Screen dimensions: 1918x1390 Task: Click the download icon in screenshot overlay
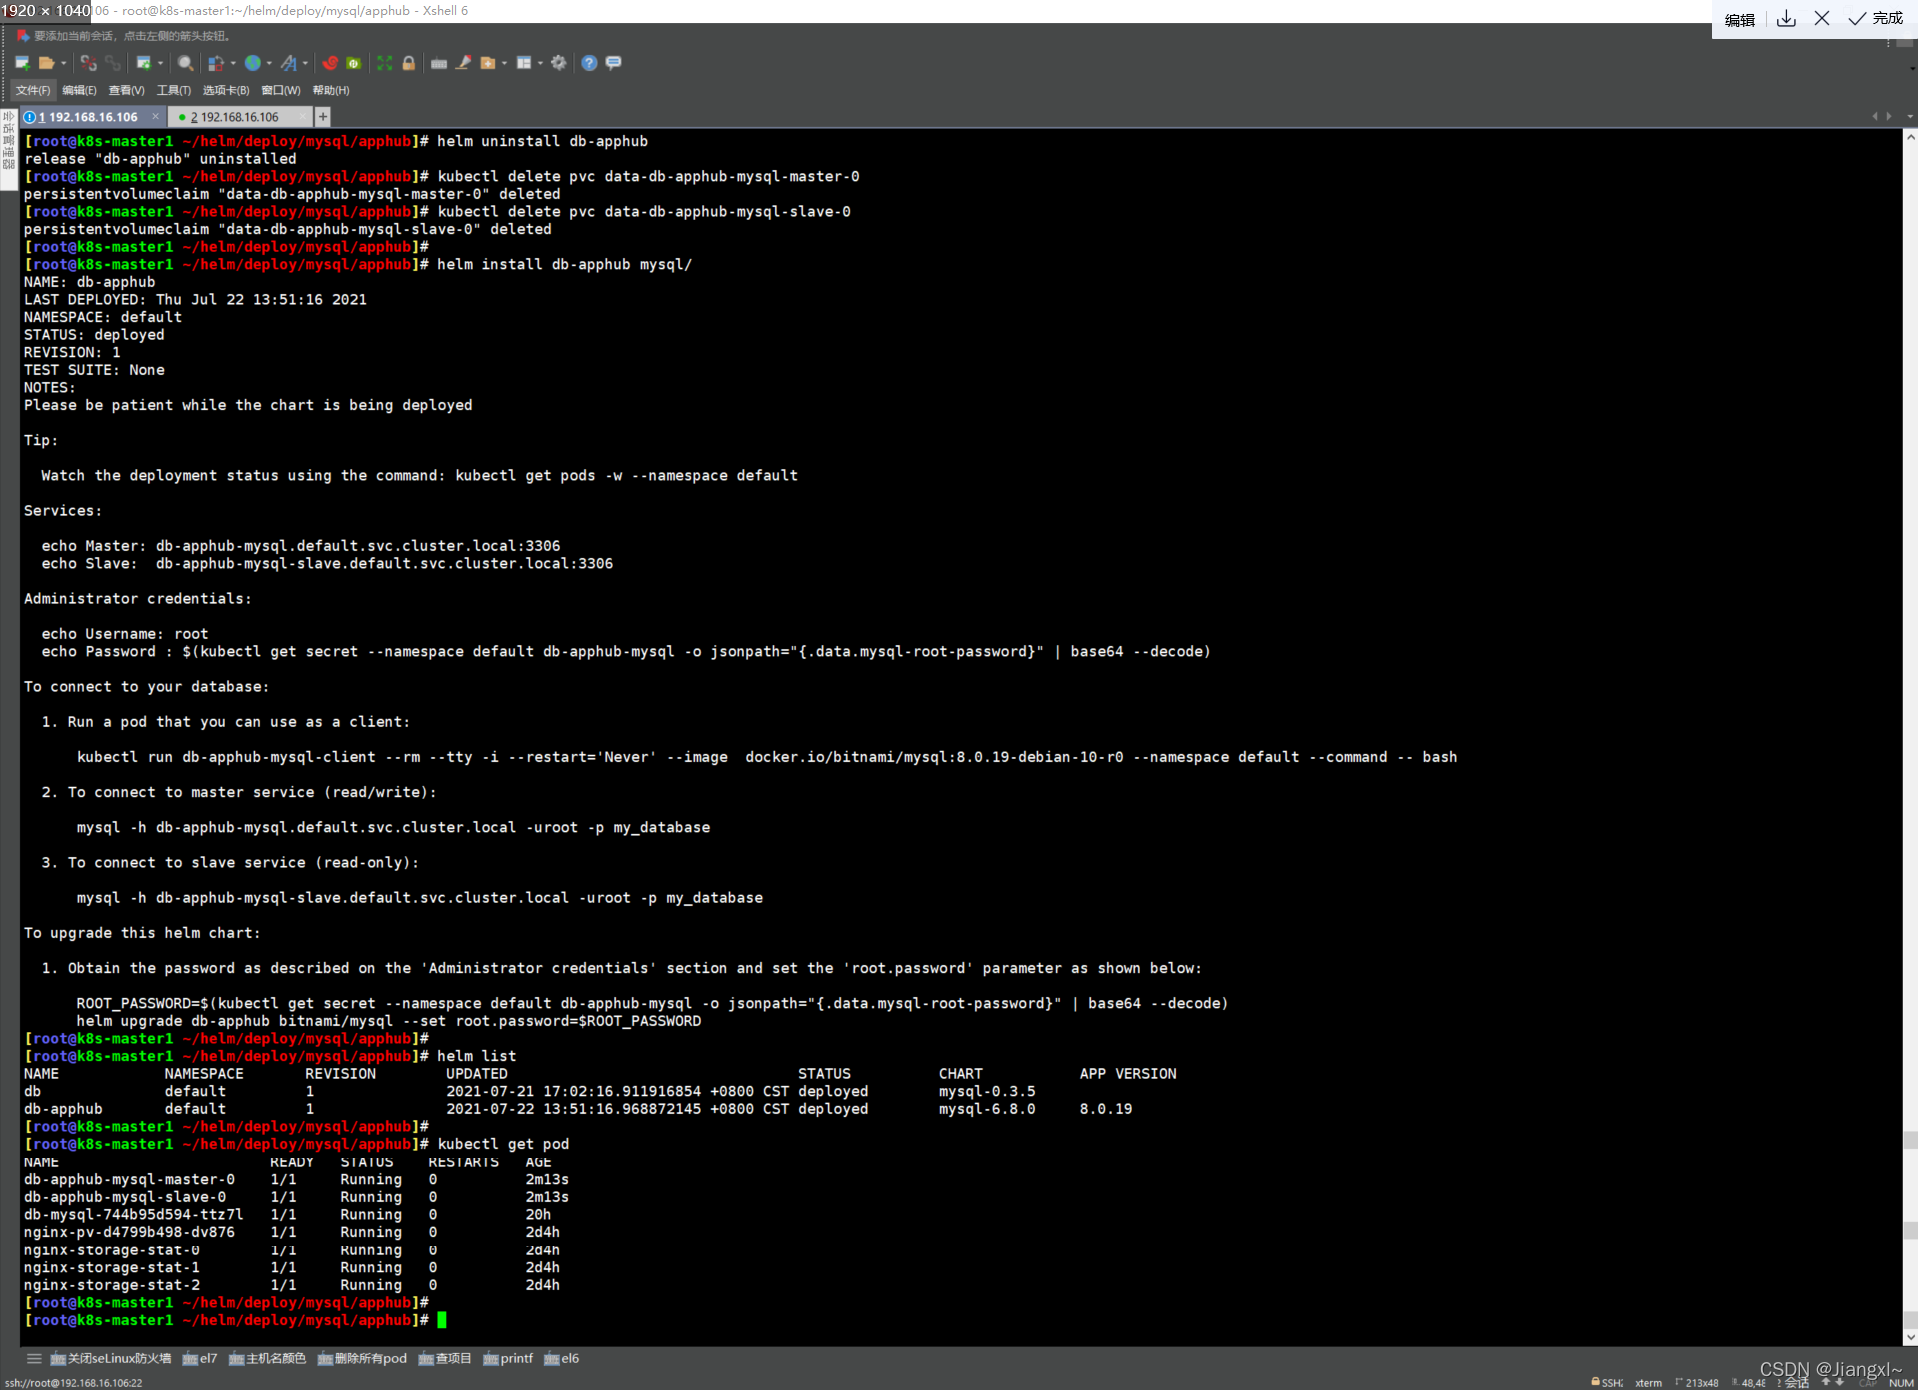coord(1787,19)
